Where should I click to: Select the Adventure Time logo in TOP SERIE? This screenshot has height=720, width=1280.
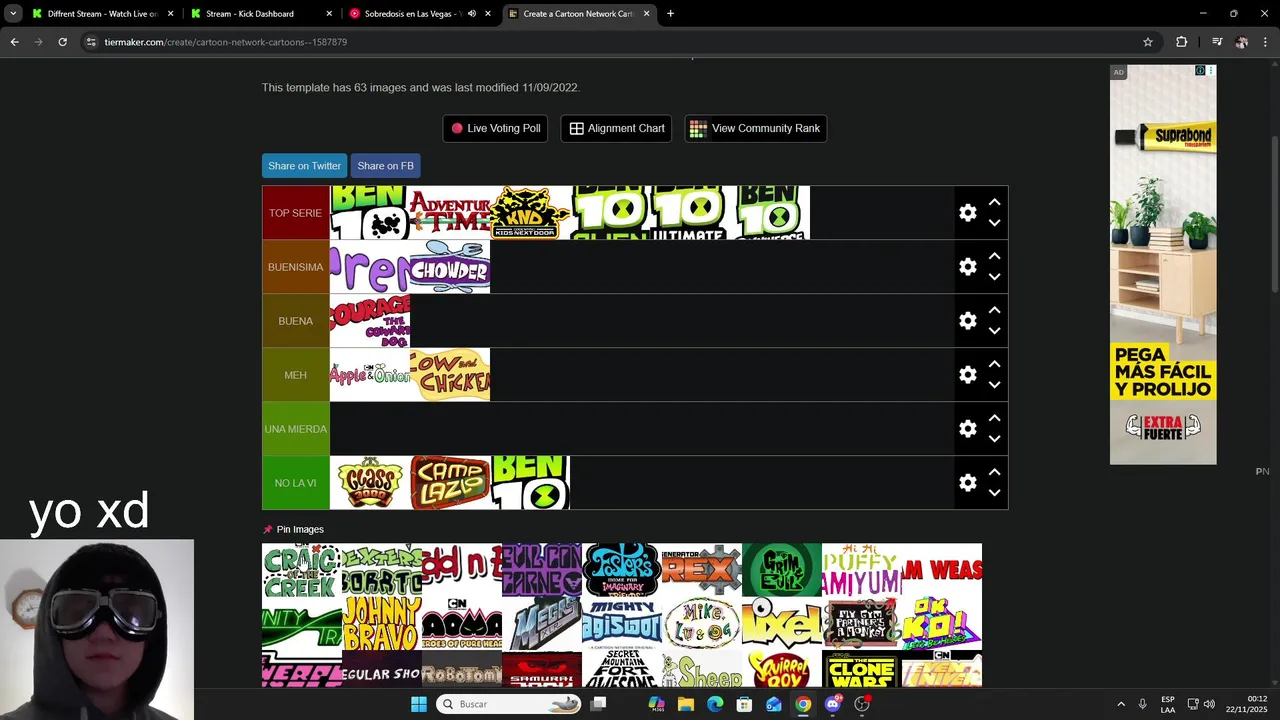[450, 213]
